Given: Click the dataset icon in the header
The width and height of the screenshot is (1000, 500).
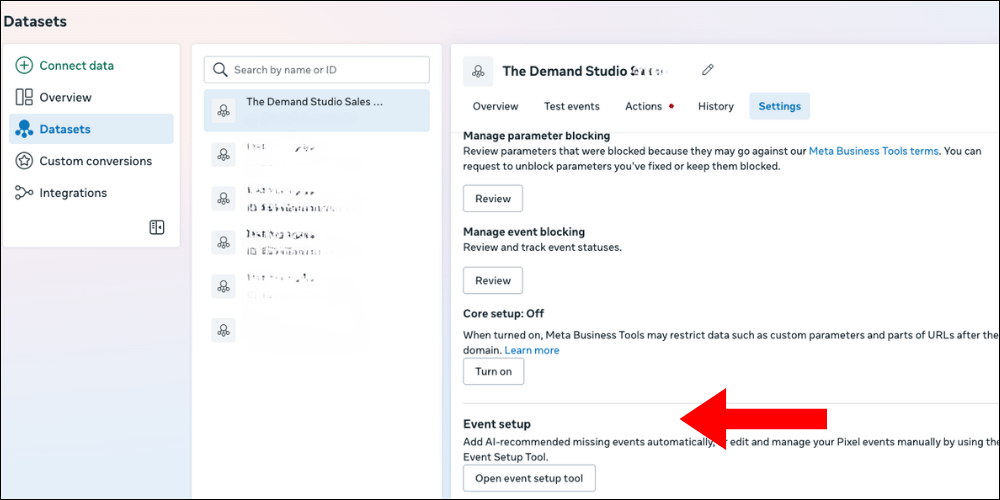Looking at the screenshot, I should (478, 71).
